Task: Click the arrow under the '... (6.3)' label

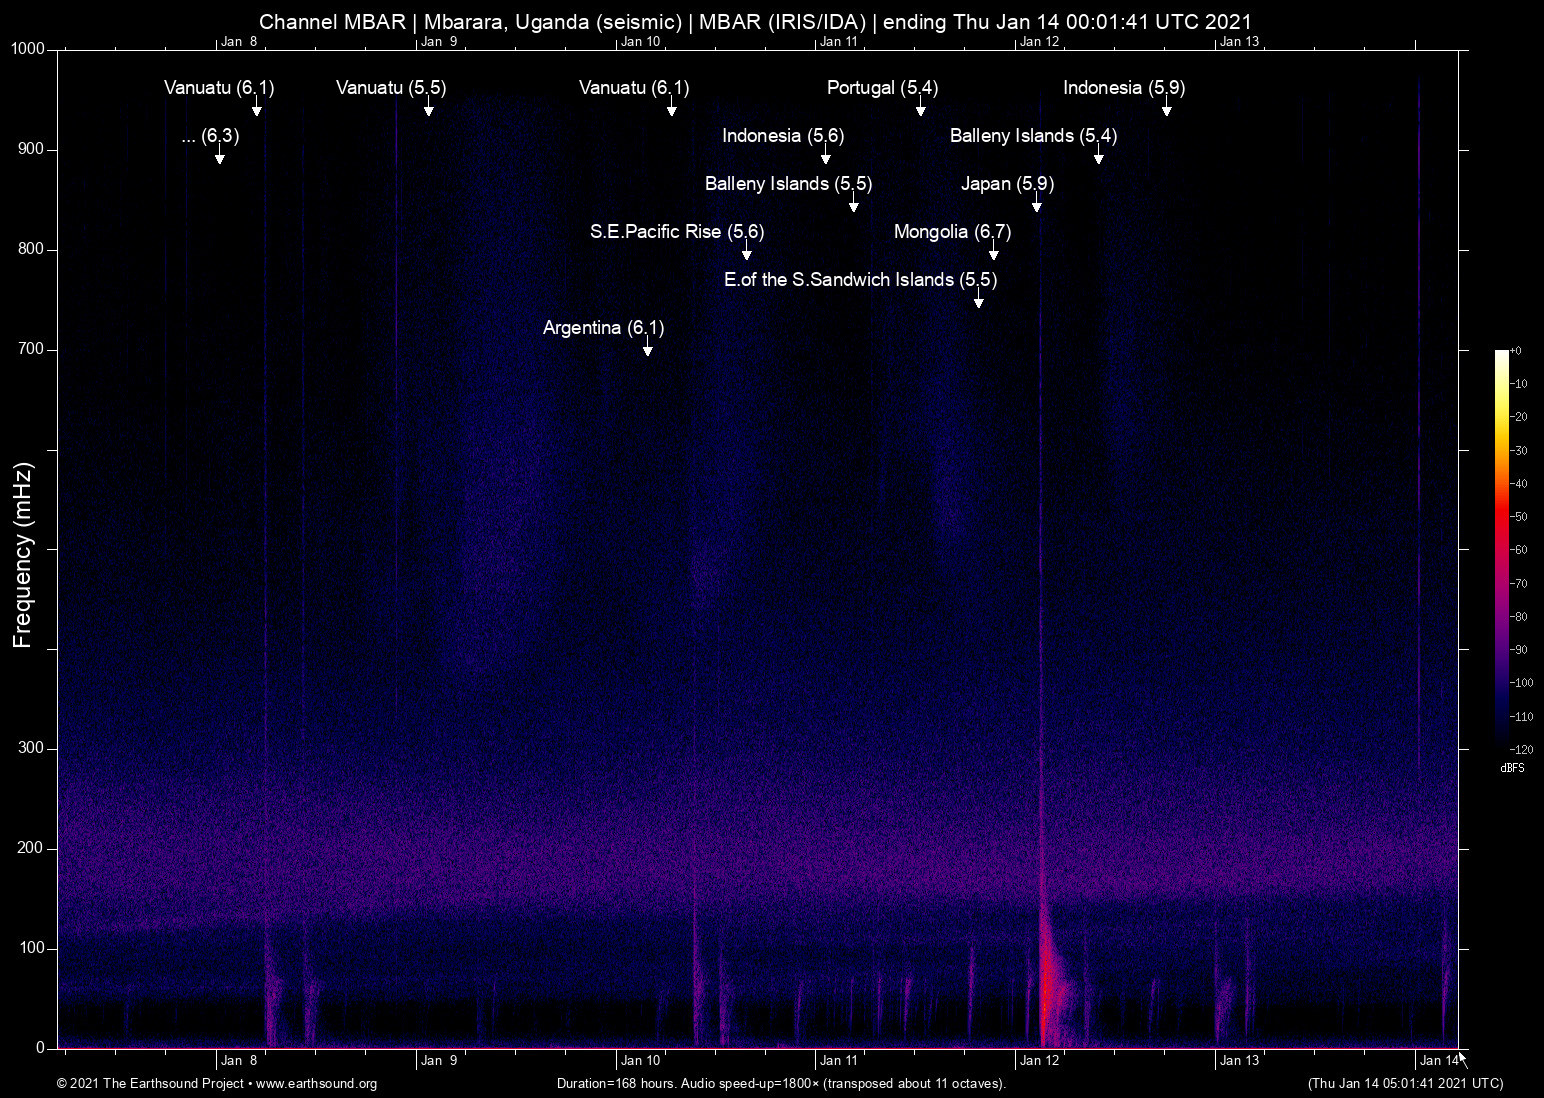Action: pos(220,157)
